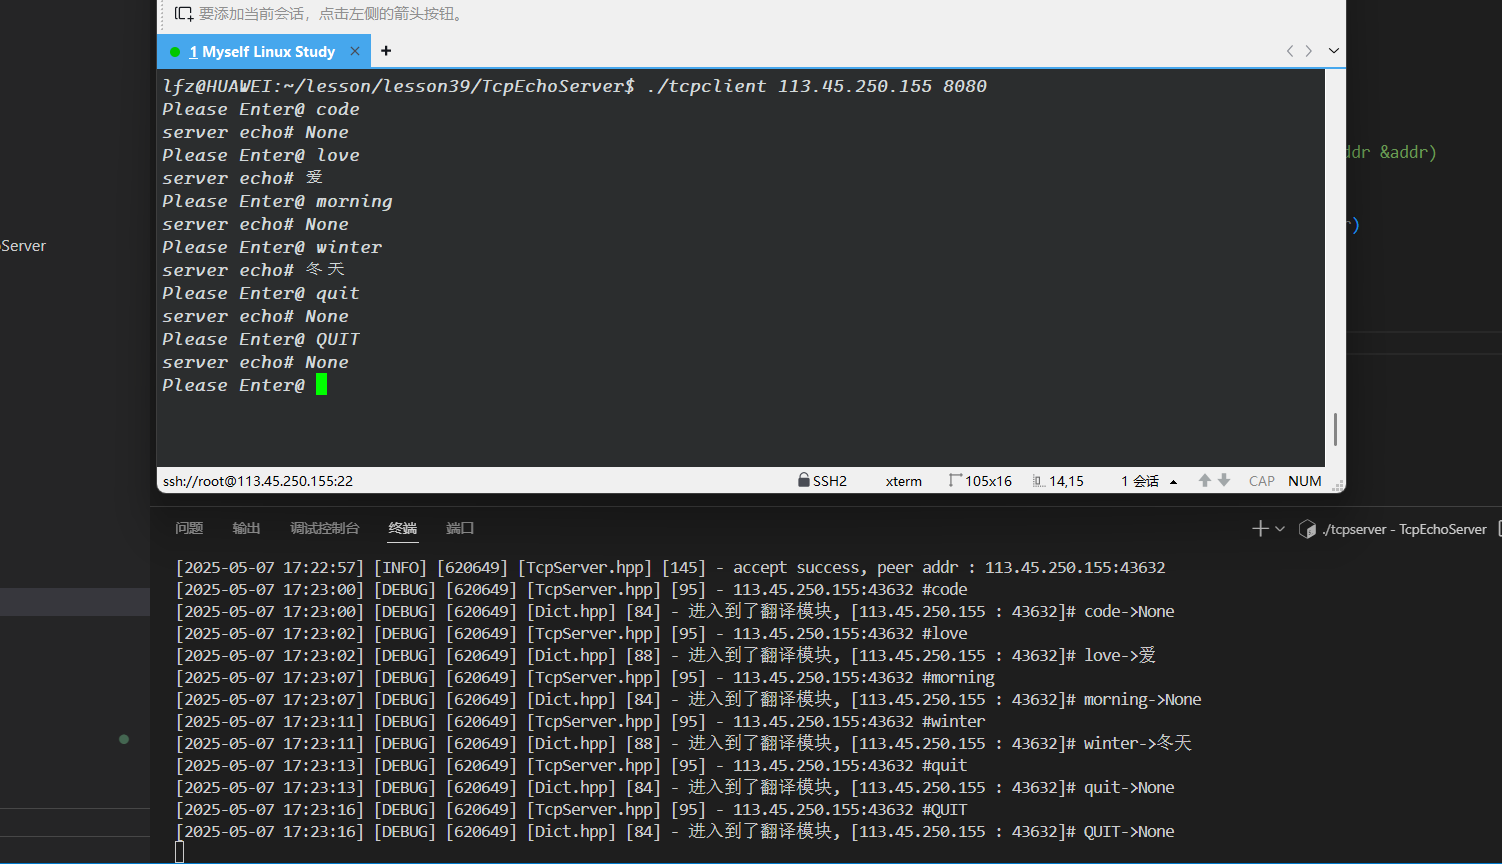Go to previous Xshell tab with left arrow
This screenshot has height=864, width=1502.
click(x=1290, y=51)
